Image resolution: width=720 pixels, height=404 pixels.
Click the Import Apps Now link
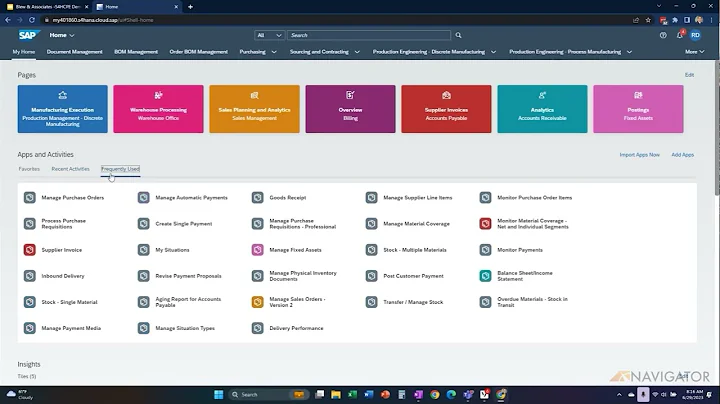coord(640,155)
